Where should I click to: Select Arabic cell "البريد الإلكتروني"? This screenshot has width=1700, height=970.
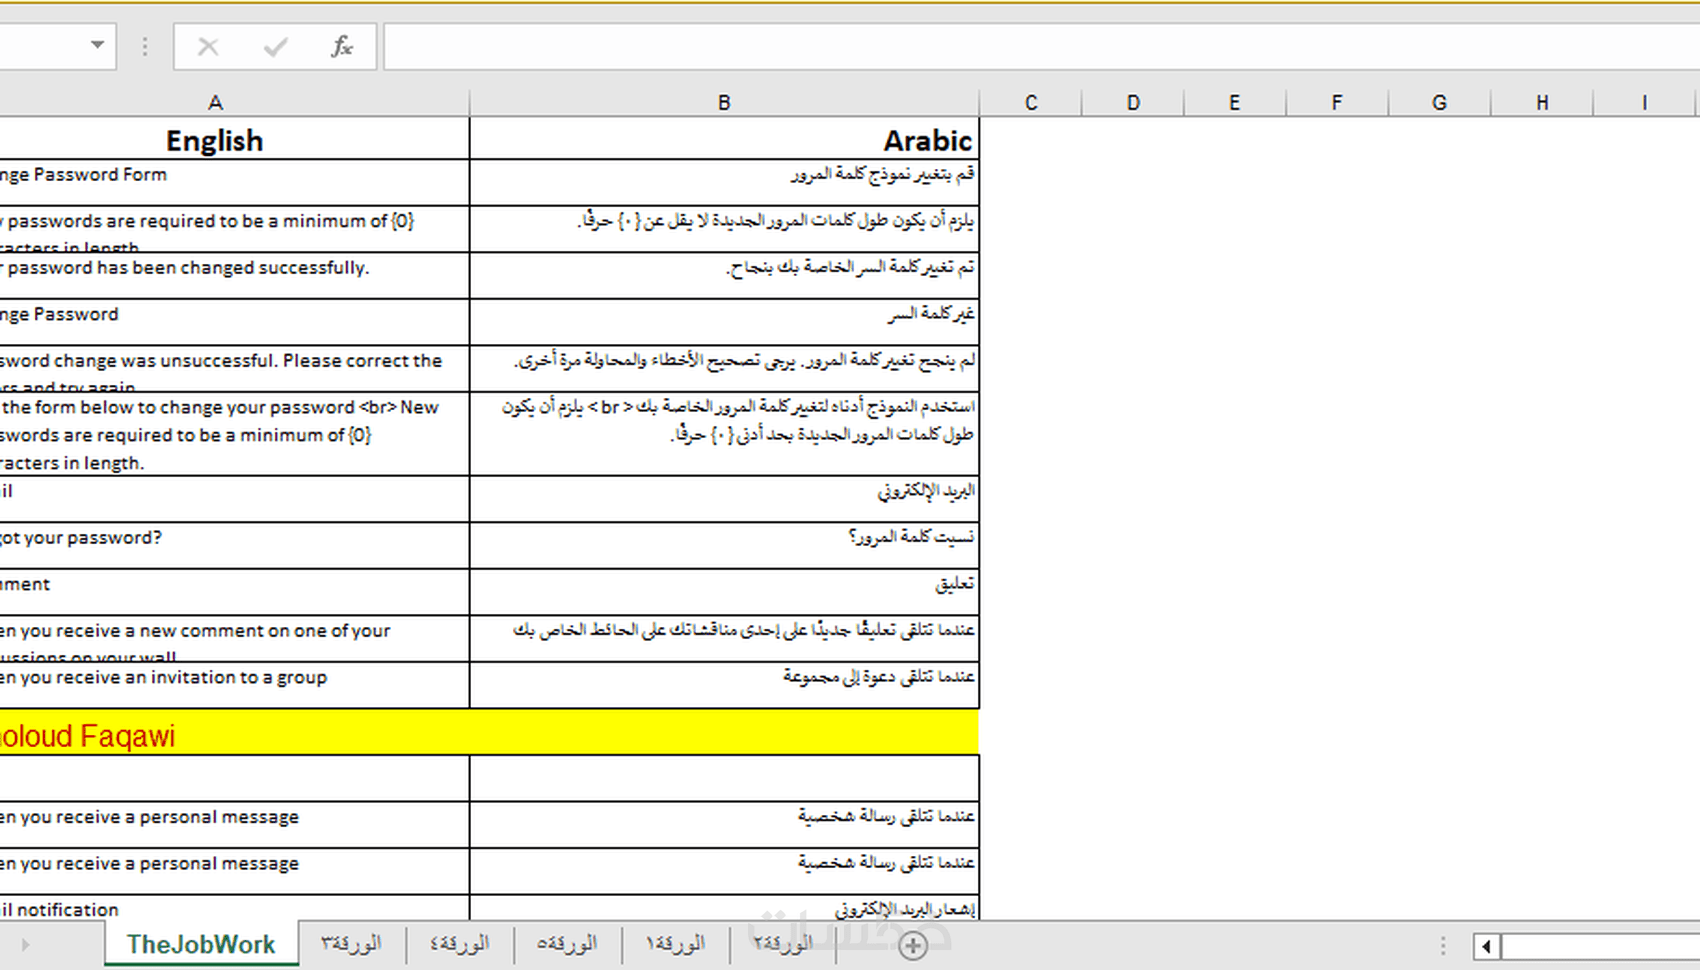[x=724, y=499]
